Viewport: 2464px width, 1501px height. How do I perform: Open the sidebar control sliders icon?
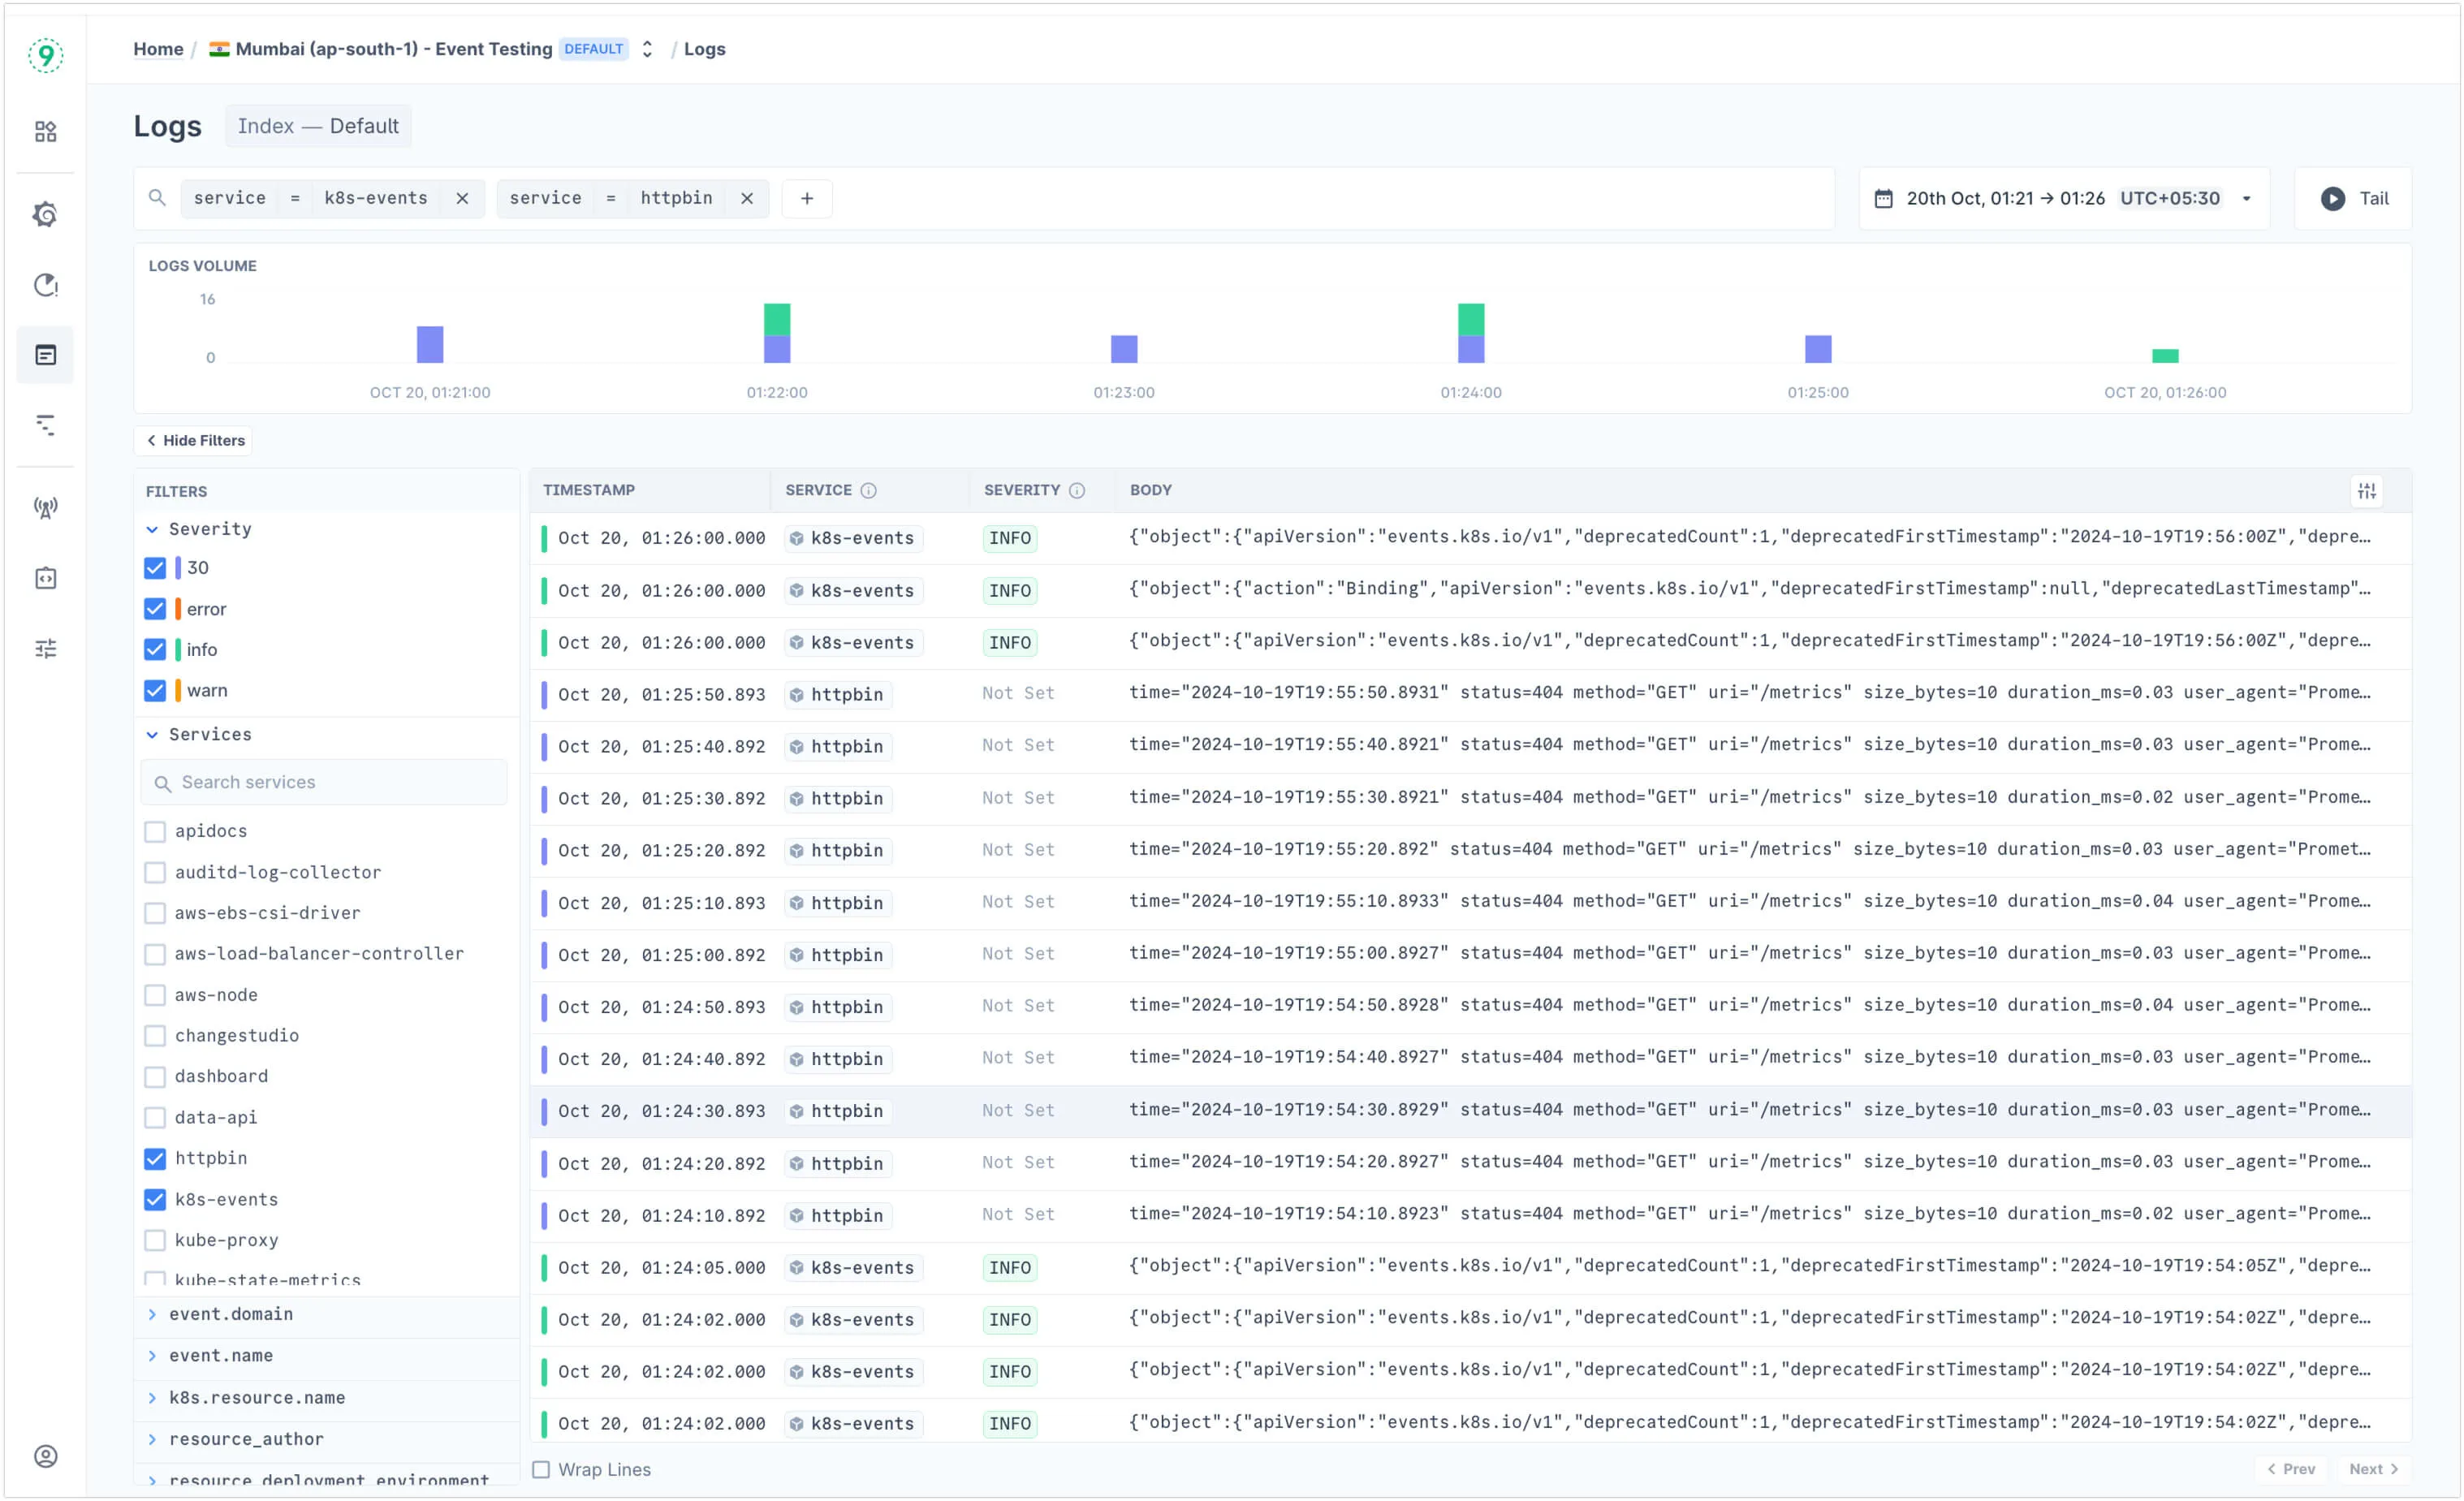45,648
